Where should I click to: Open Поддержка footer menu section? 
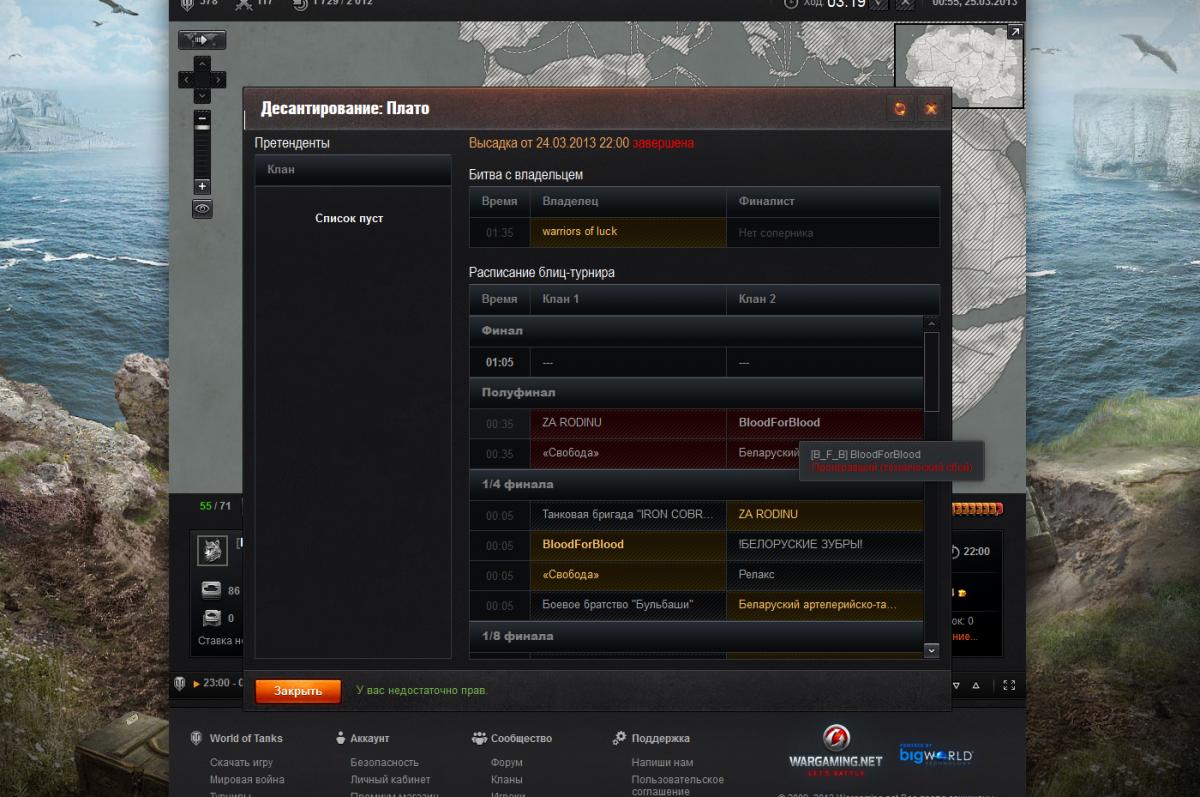coord(660,739)
